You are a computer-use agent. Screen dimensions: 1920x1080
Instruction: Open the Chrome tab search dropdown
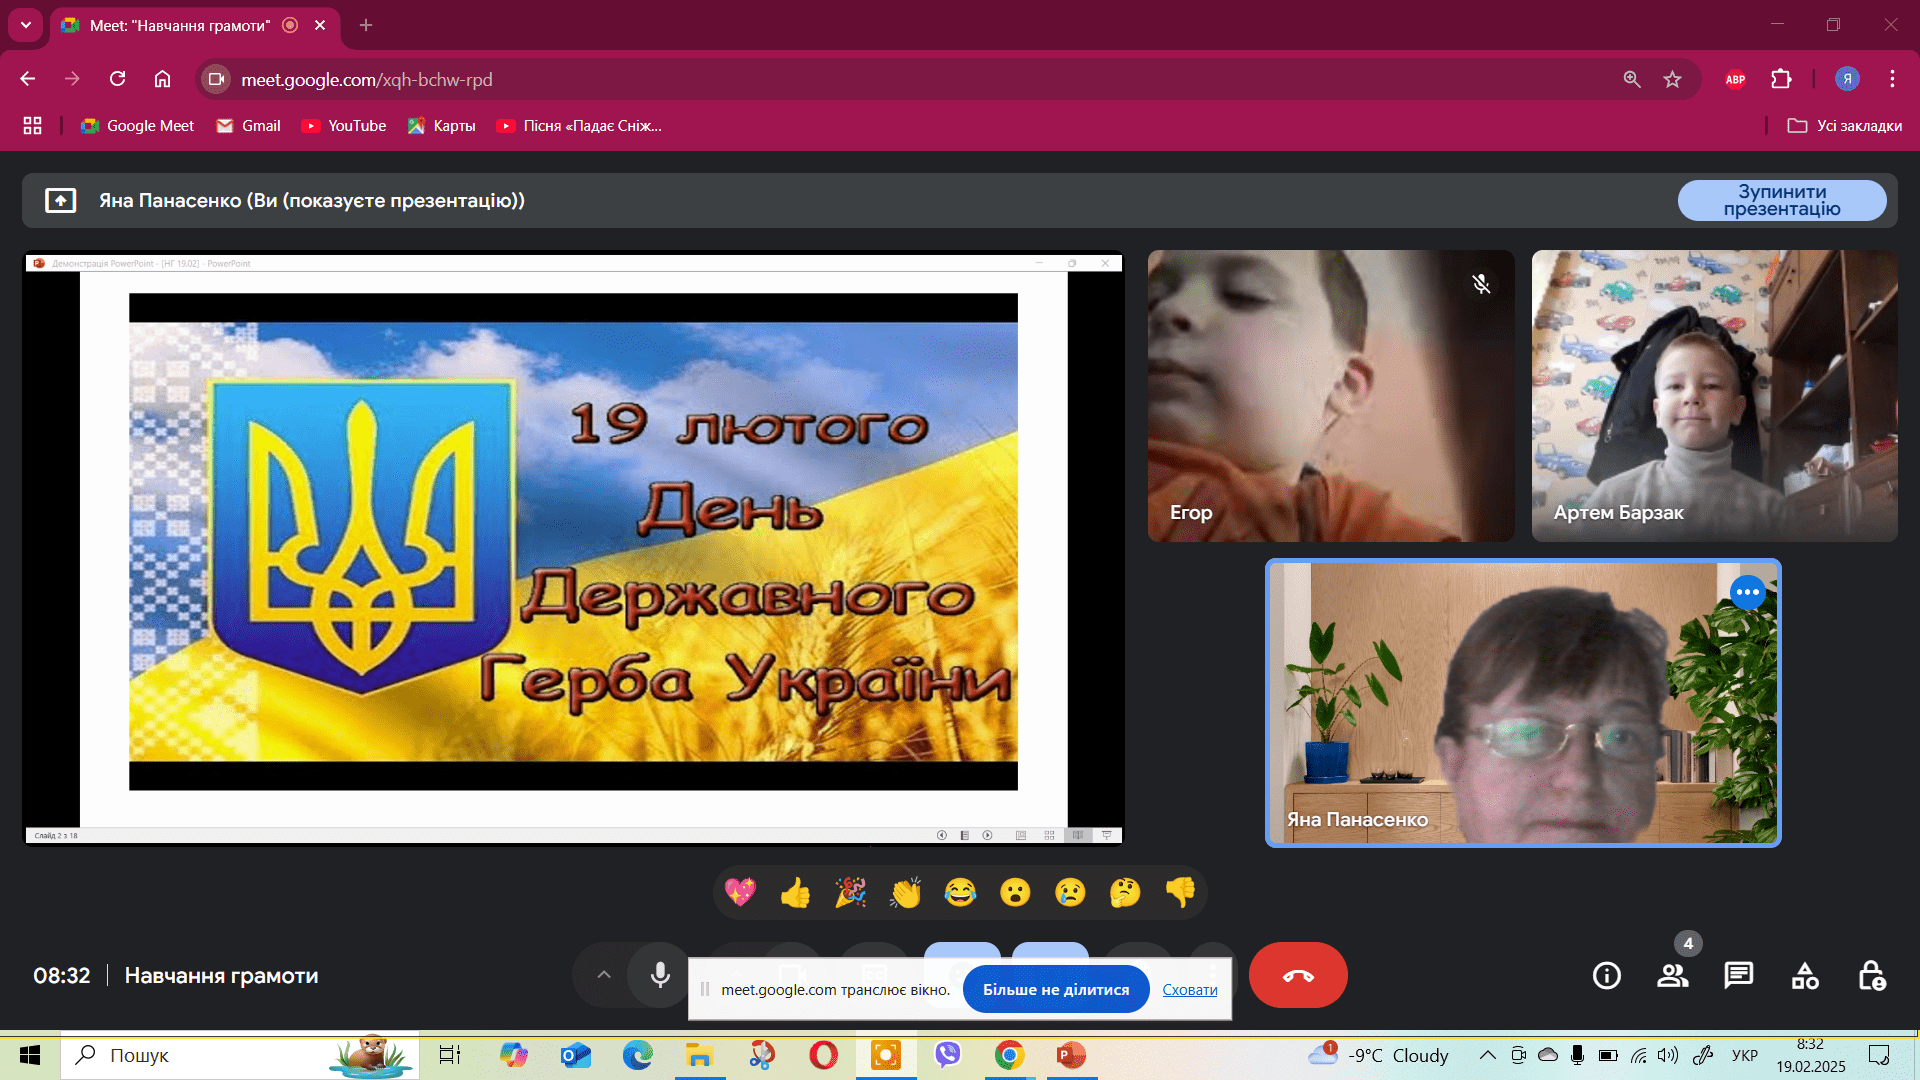pos(26,25)
